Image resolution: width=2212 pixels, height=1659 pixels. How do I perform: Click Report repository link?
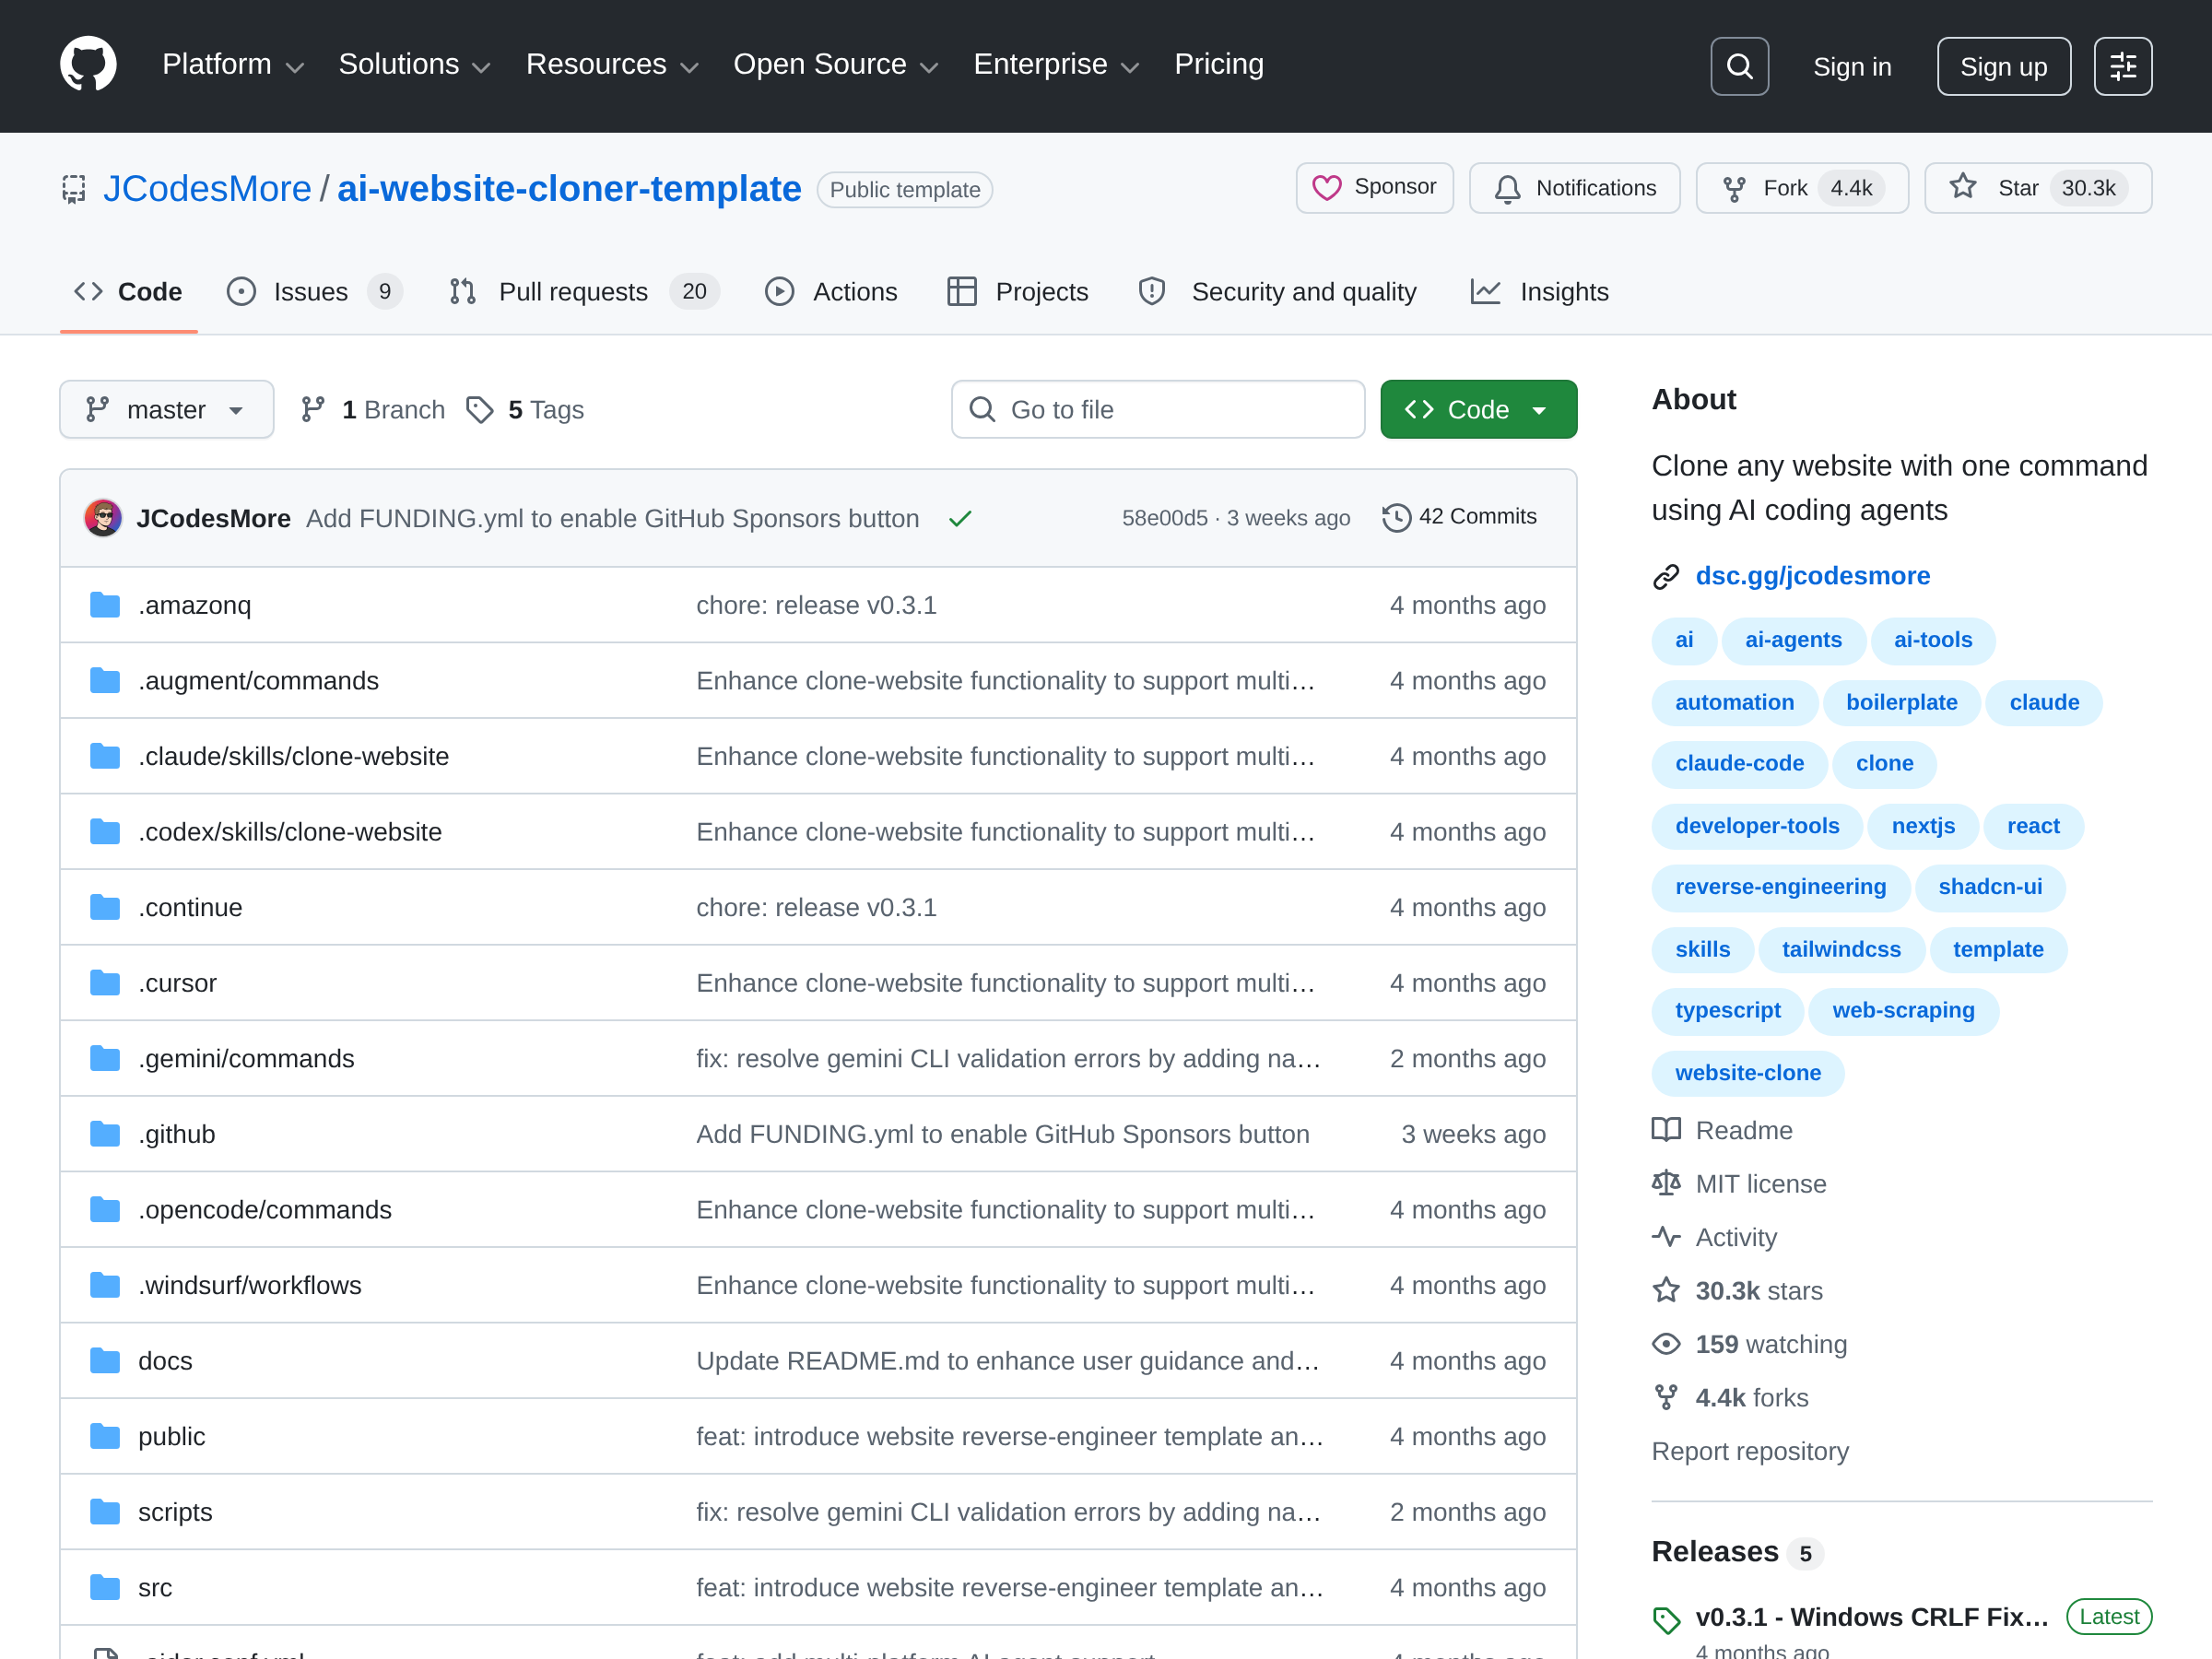point(1750,1451)
